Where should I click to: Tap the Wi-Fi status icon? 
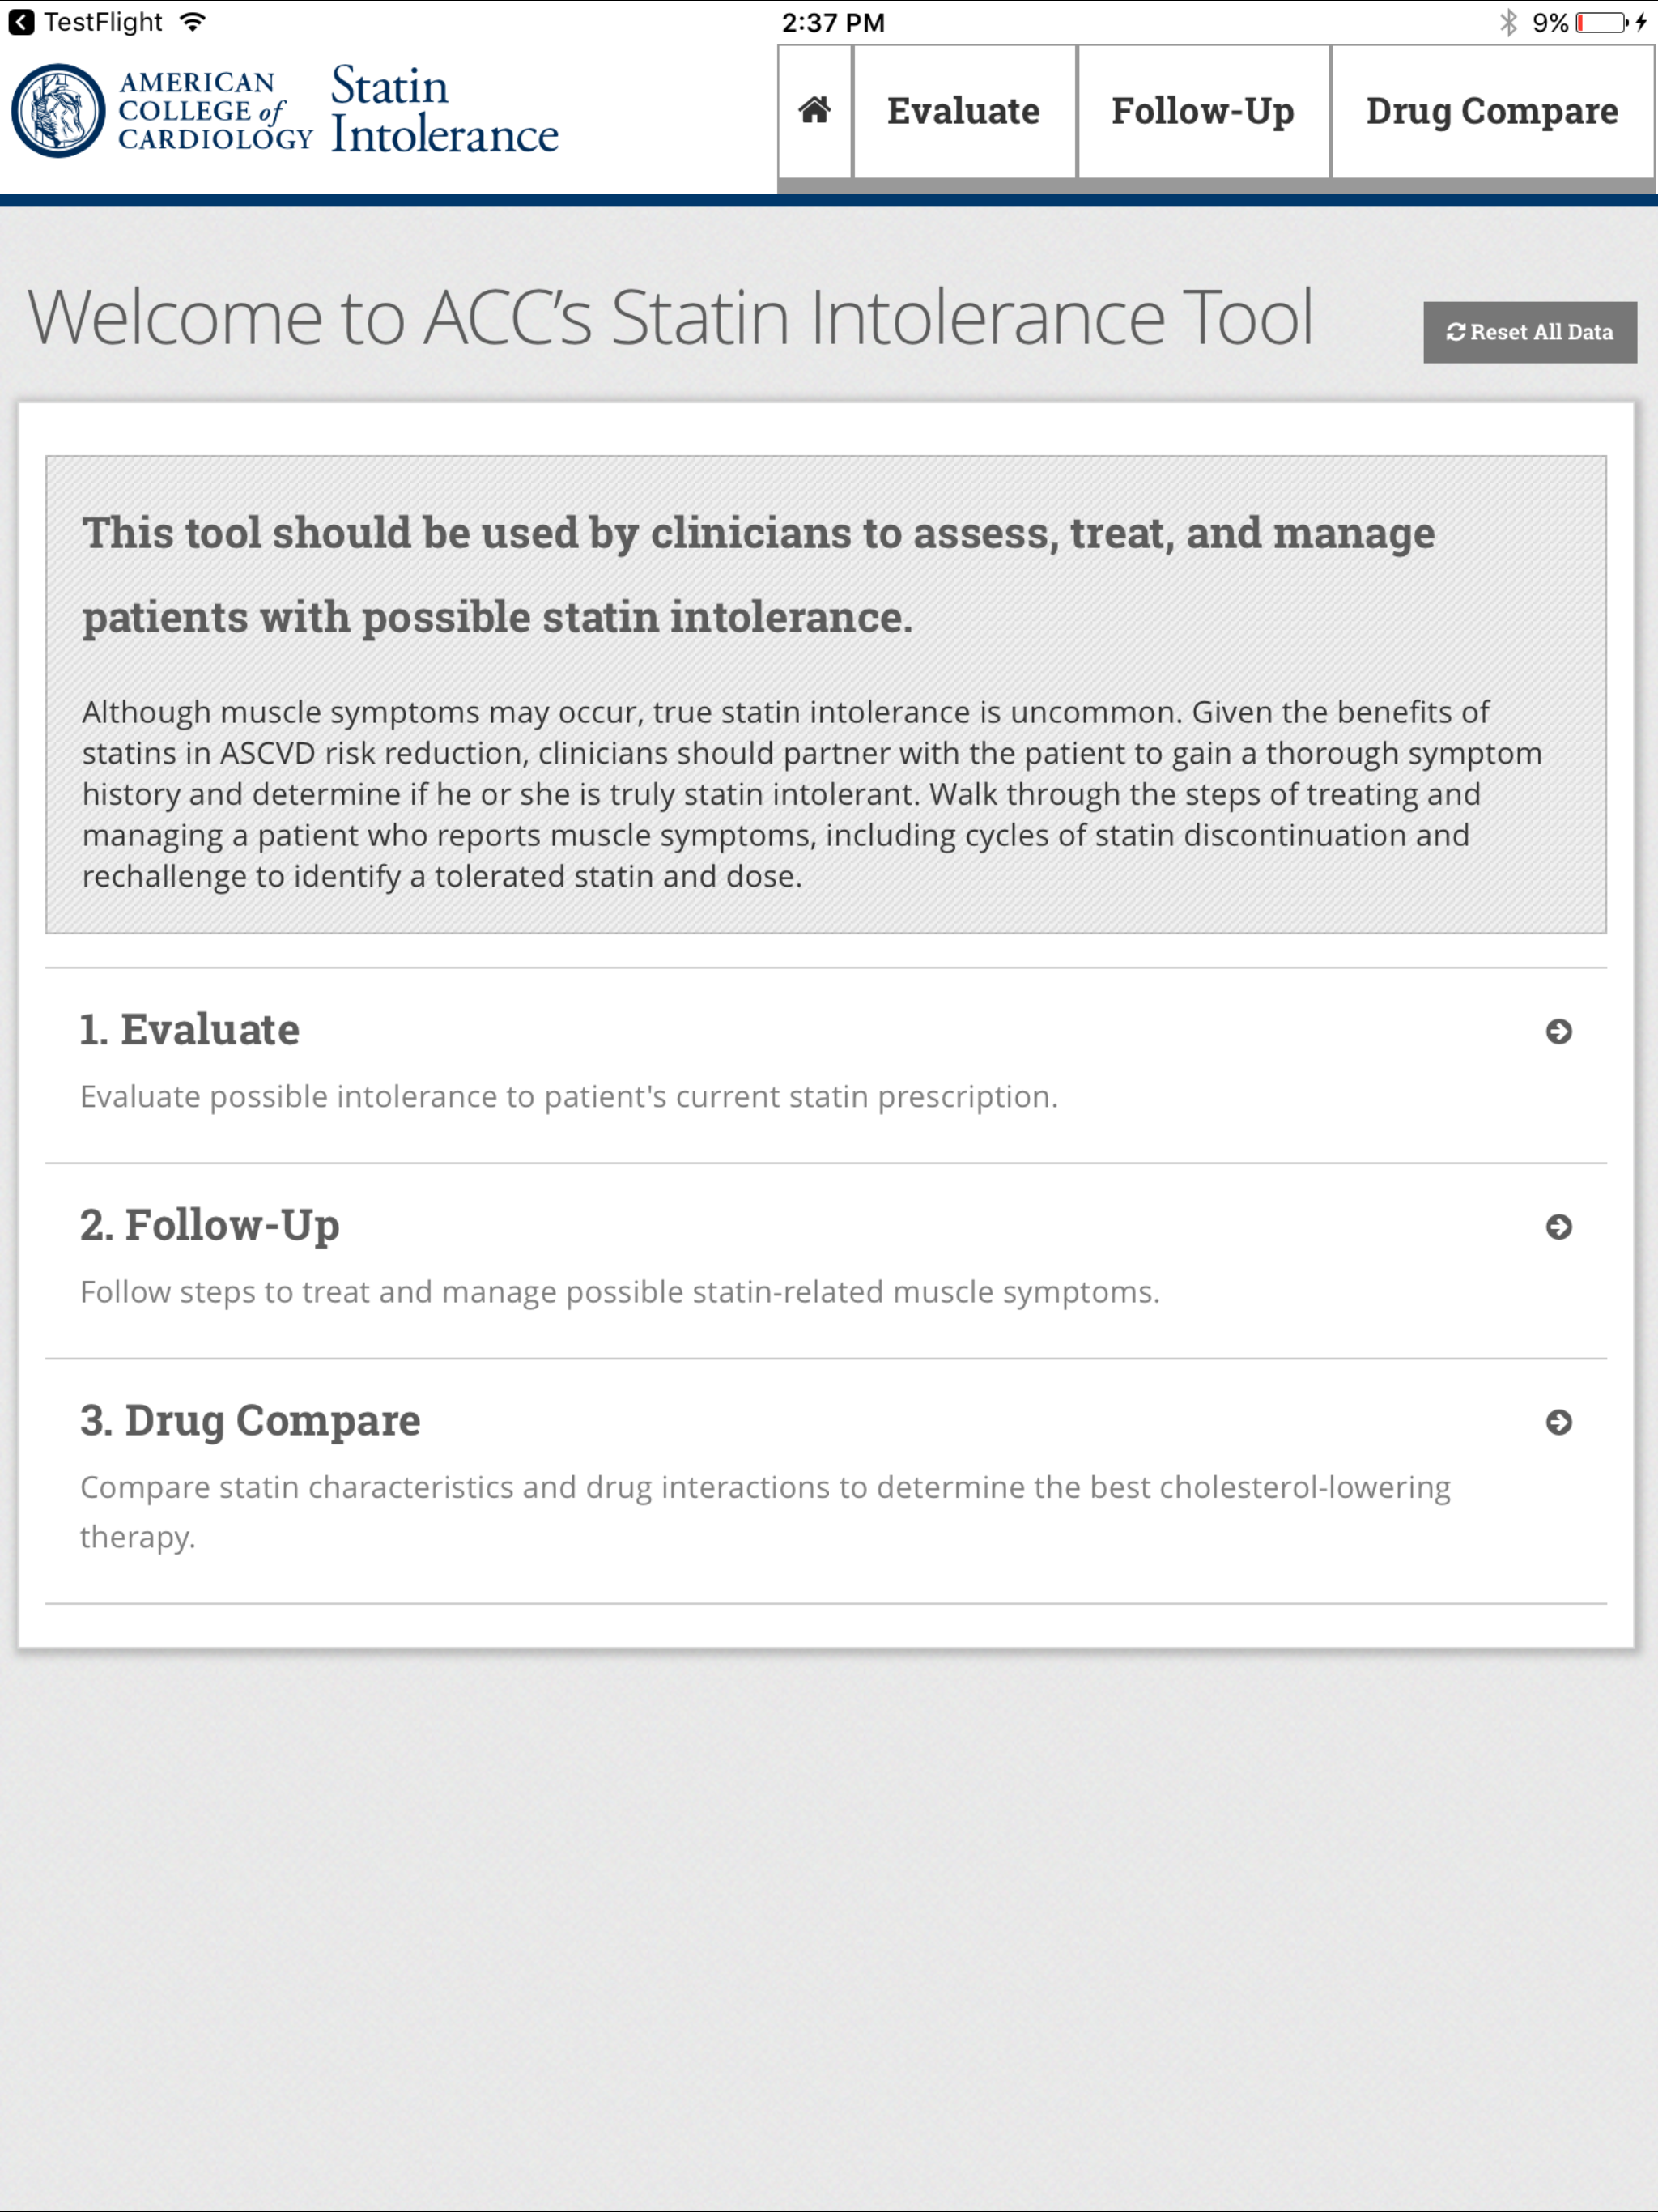(193, 22)
